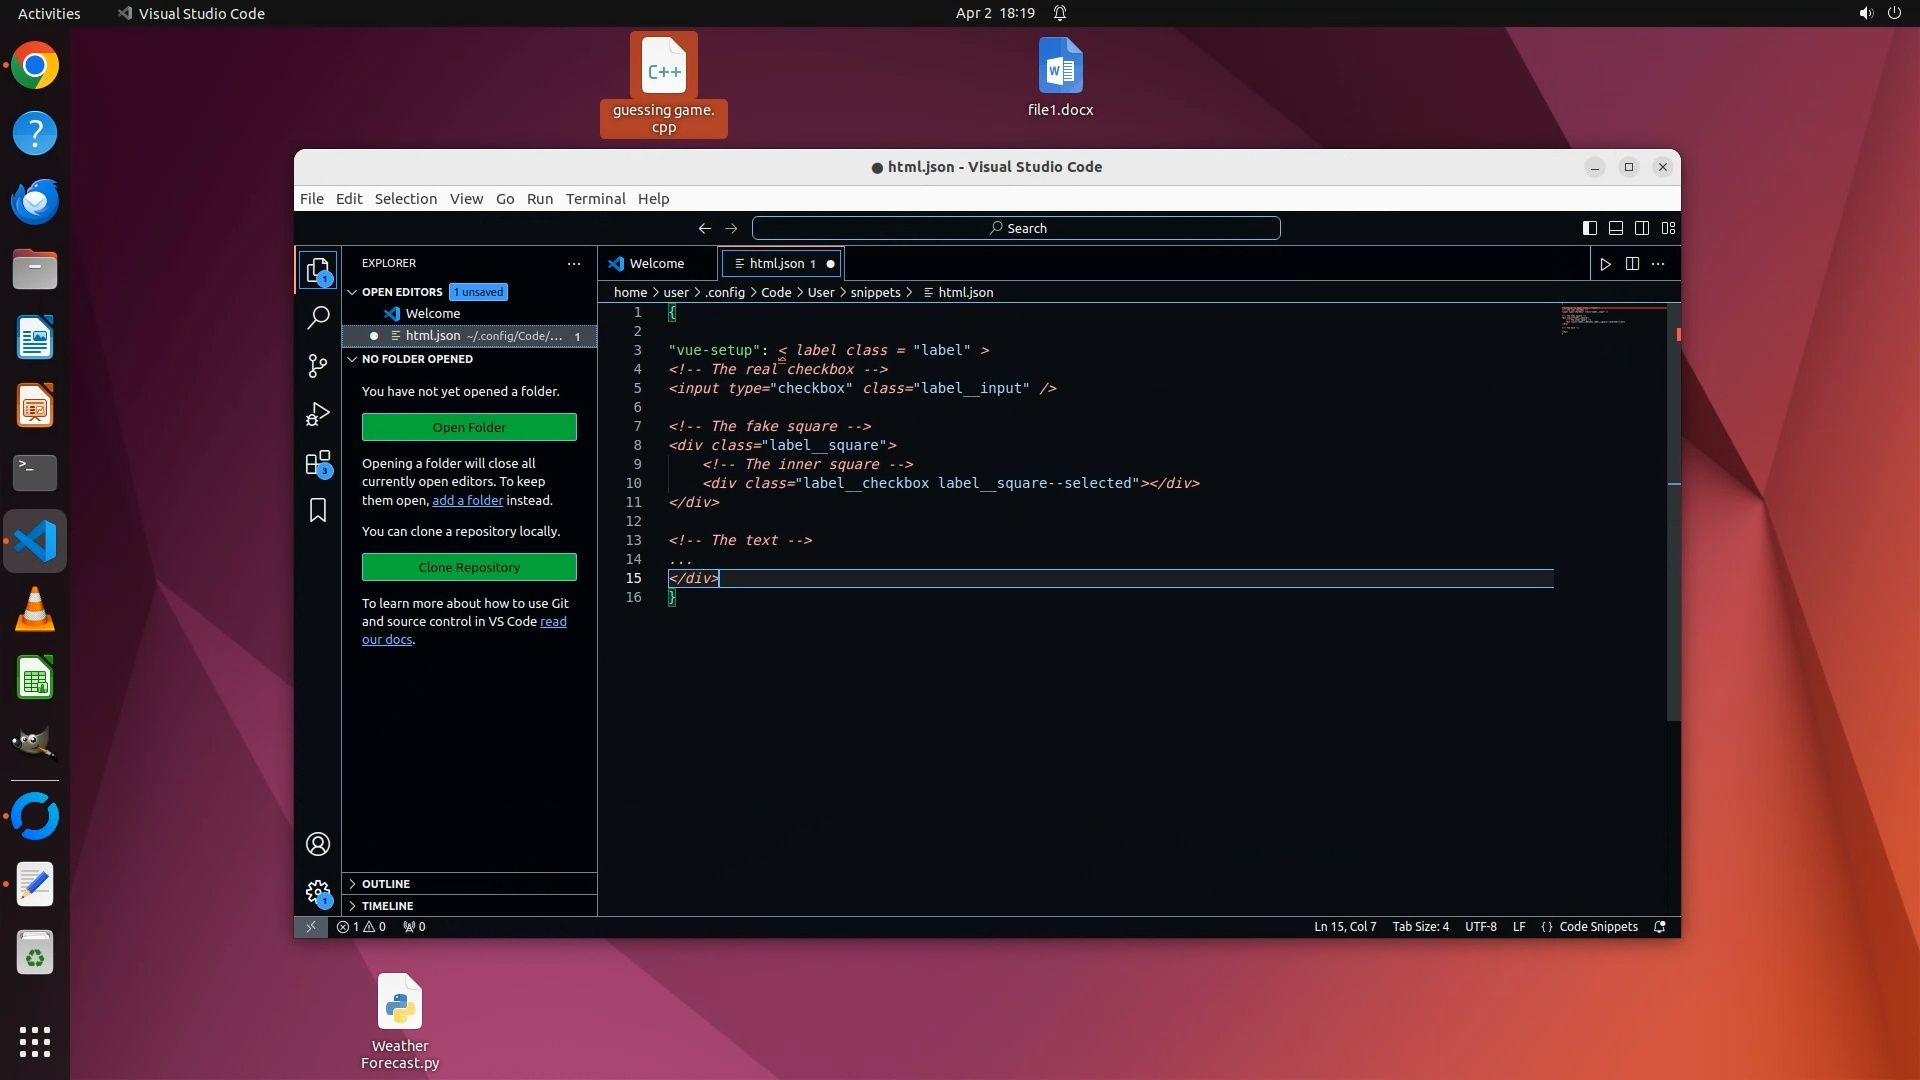Image resolution: width=1920 pixels, height=1080 pixels.
Task: Open the Search view in activity bar
Action: coord(318,318)
